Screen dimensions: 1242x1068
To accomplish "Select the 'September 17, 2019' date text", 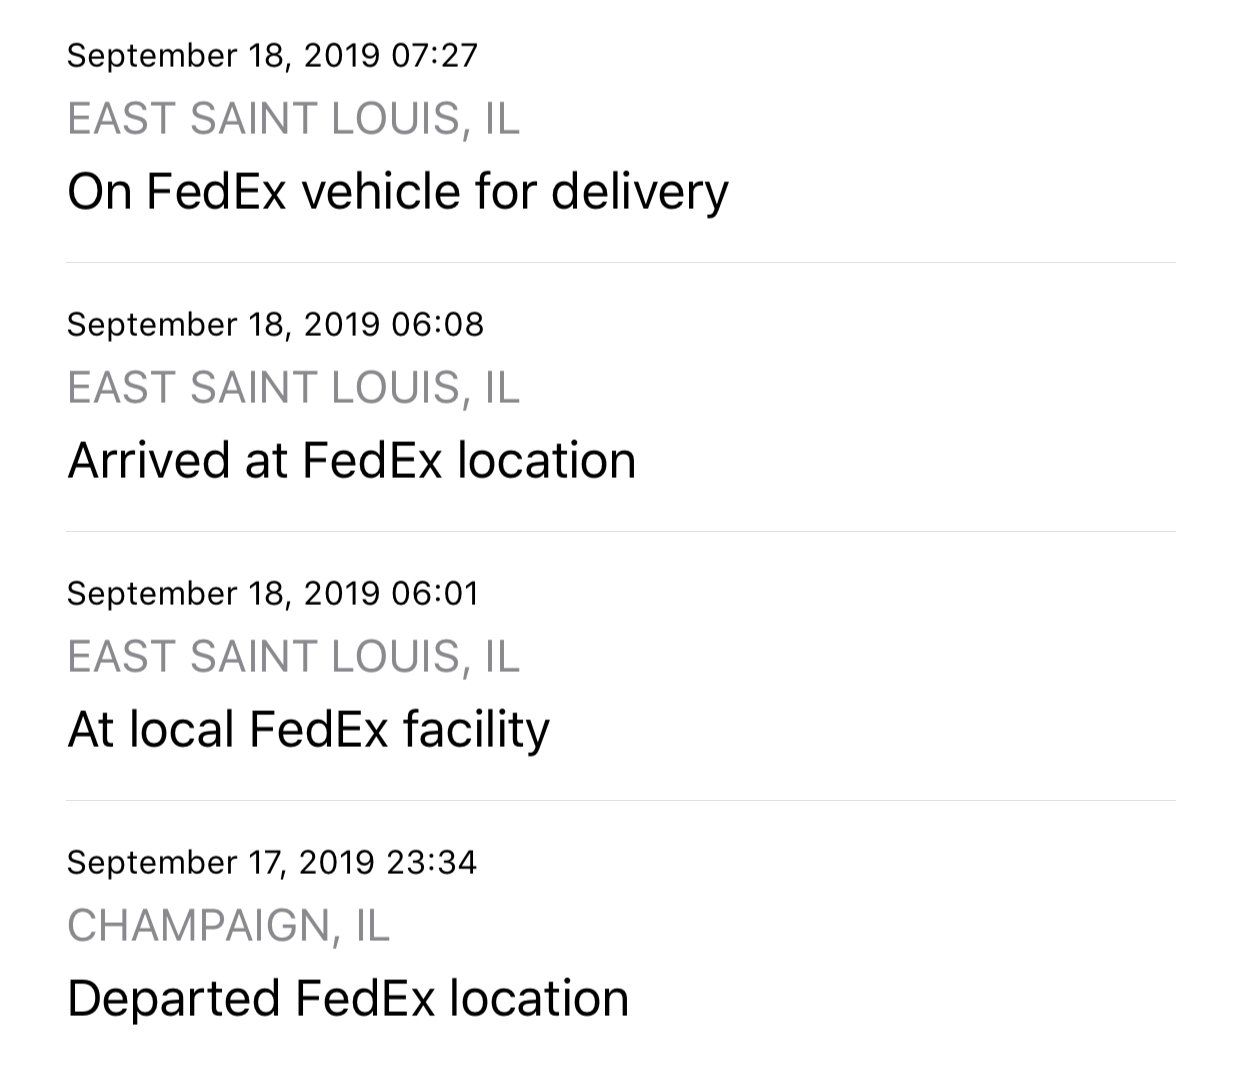I will point(221,863).
